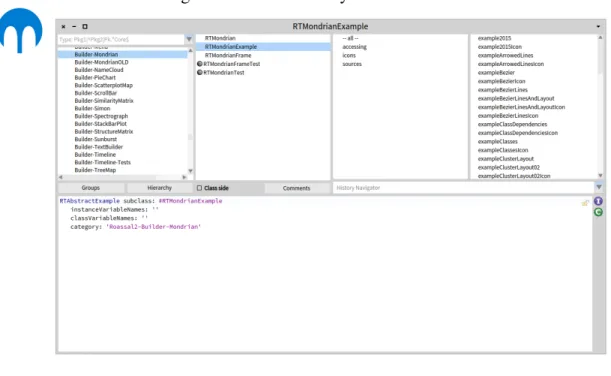Select the Builder-ScrollBar package
Screen dimensions: 611x376
pyautogui.click(x=96, y=93)
